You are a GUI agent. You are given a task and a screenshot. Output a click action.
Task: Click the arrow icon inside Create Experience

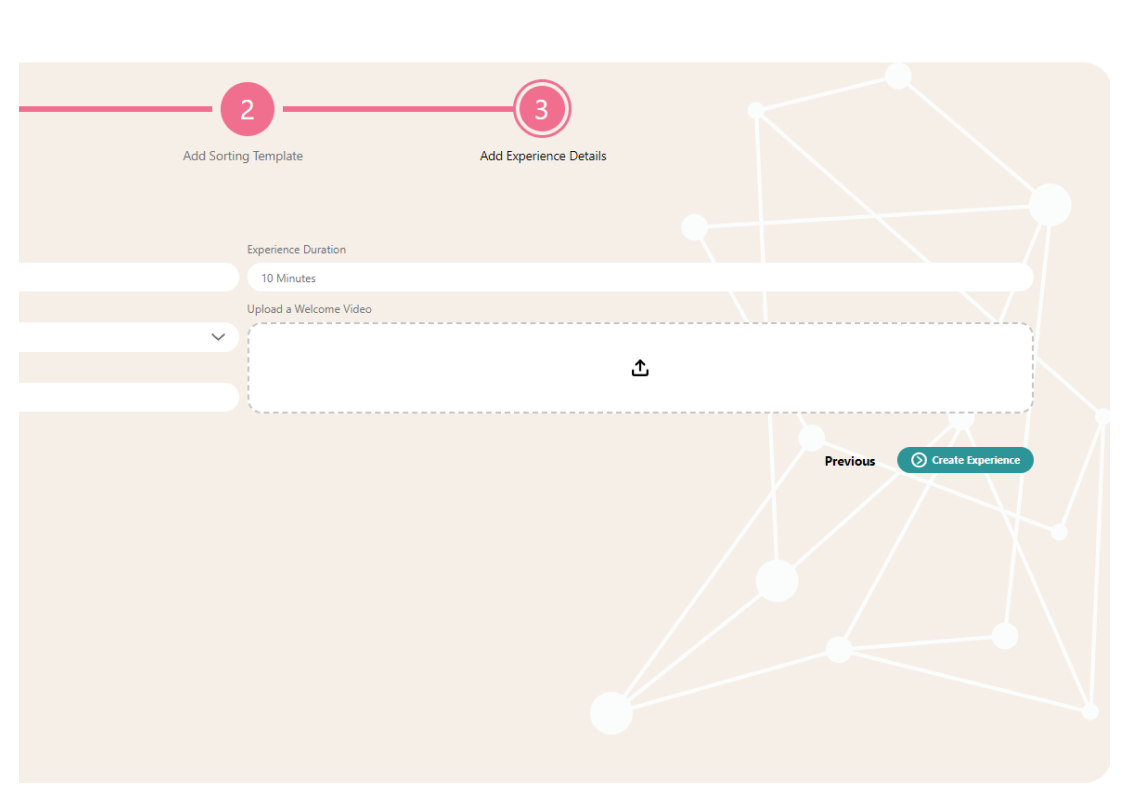tap(919, 460)
